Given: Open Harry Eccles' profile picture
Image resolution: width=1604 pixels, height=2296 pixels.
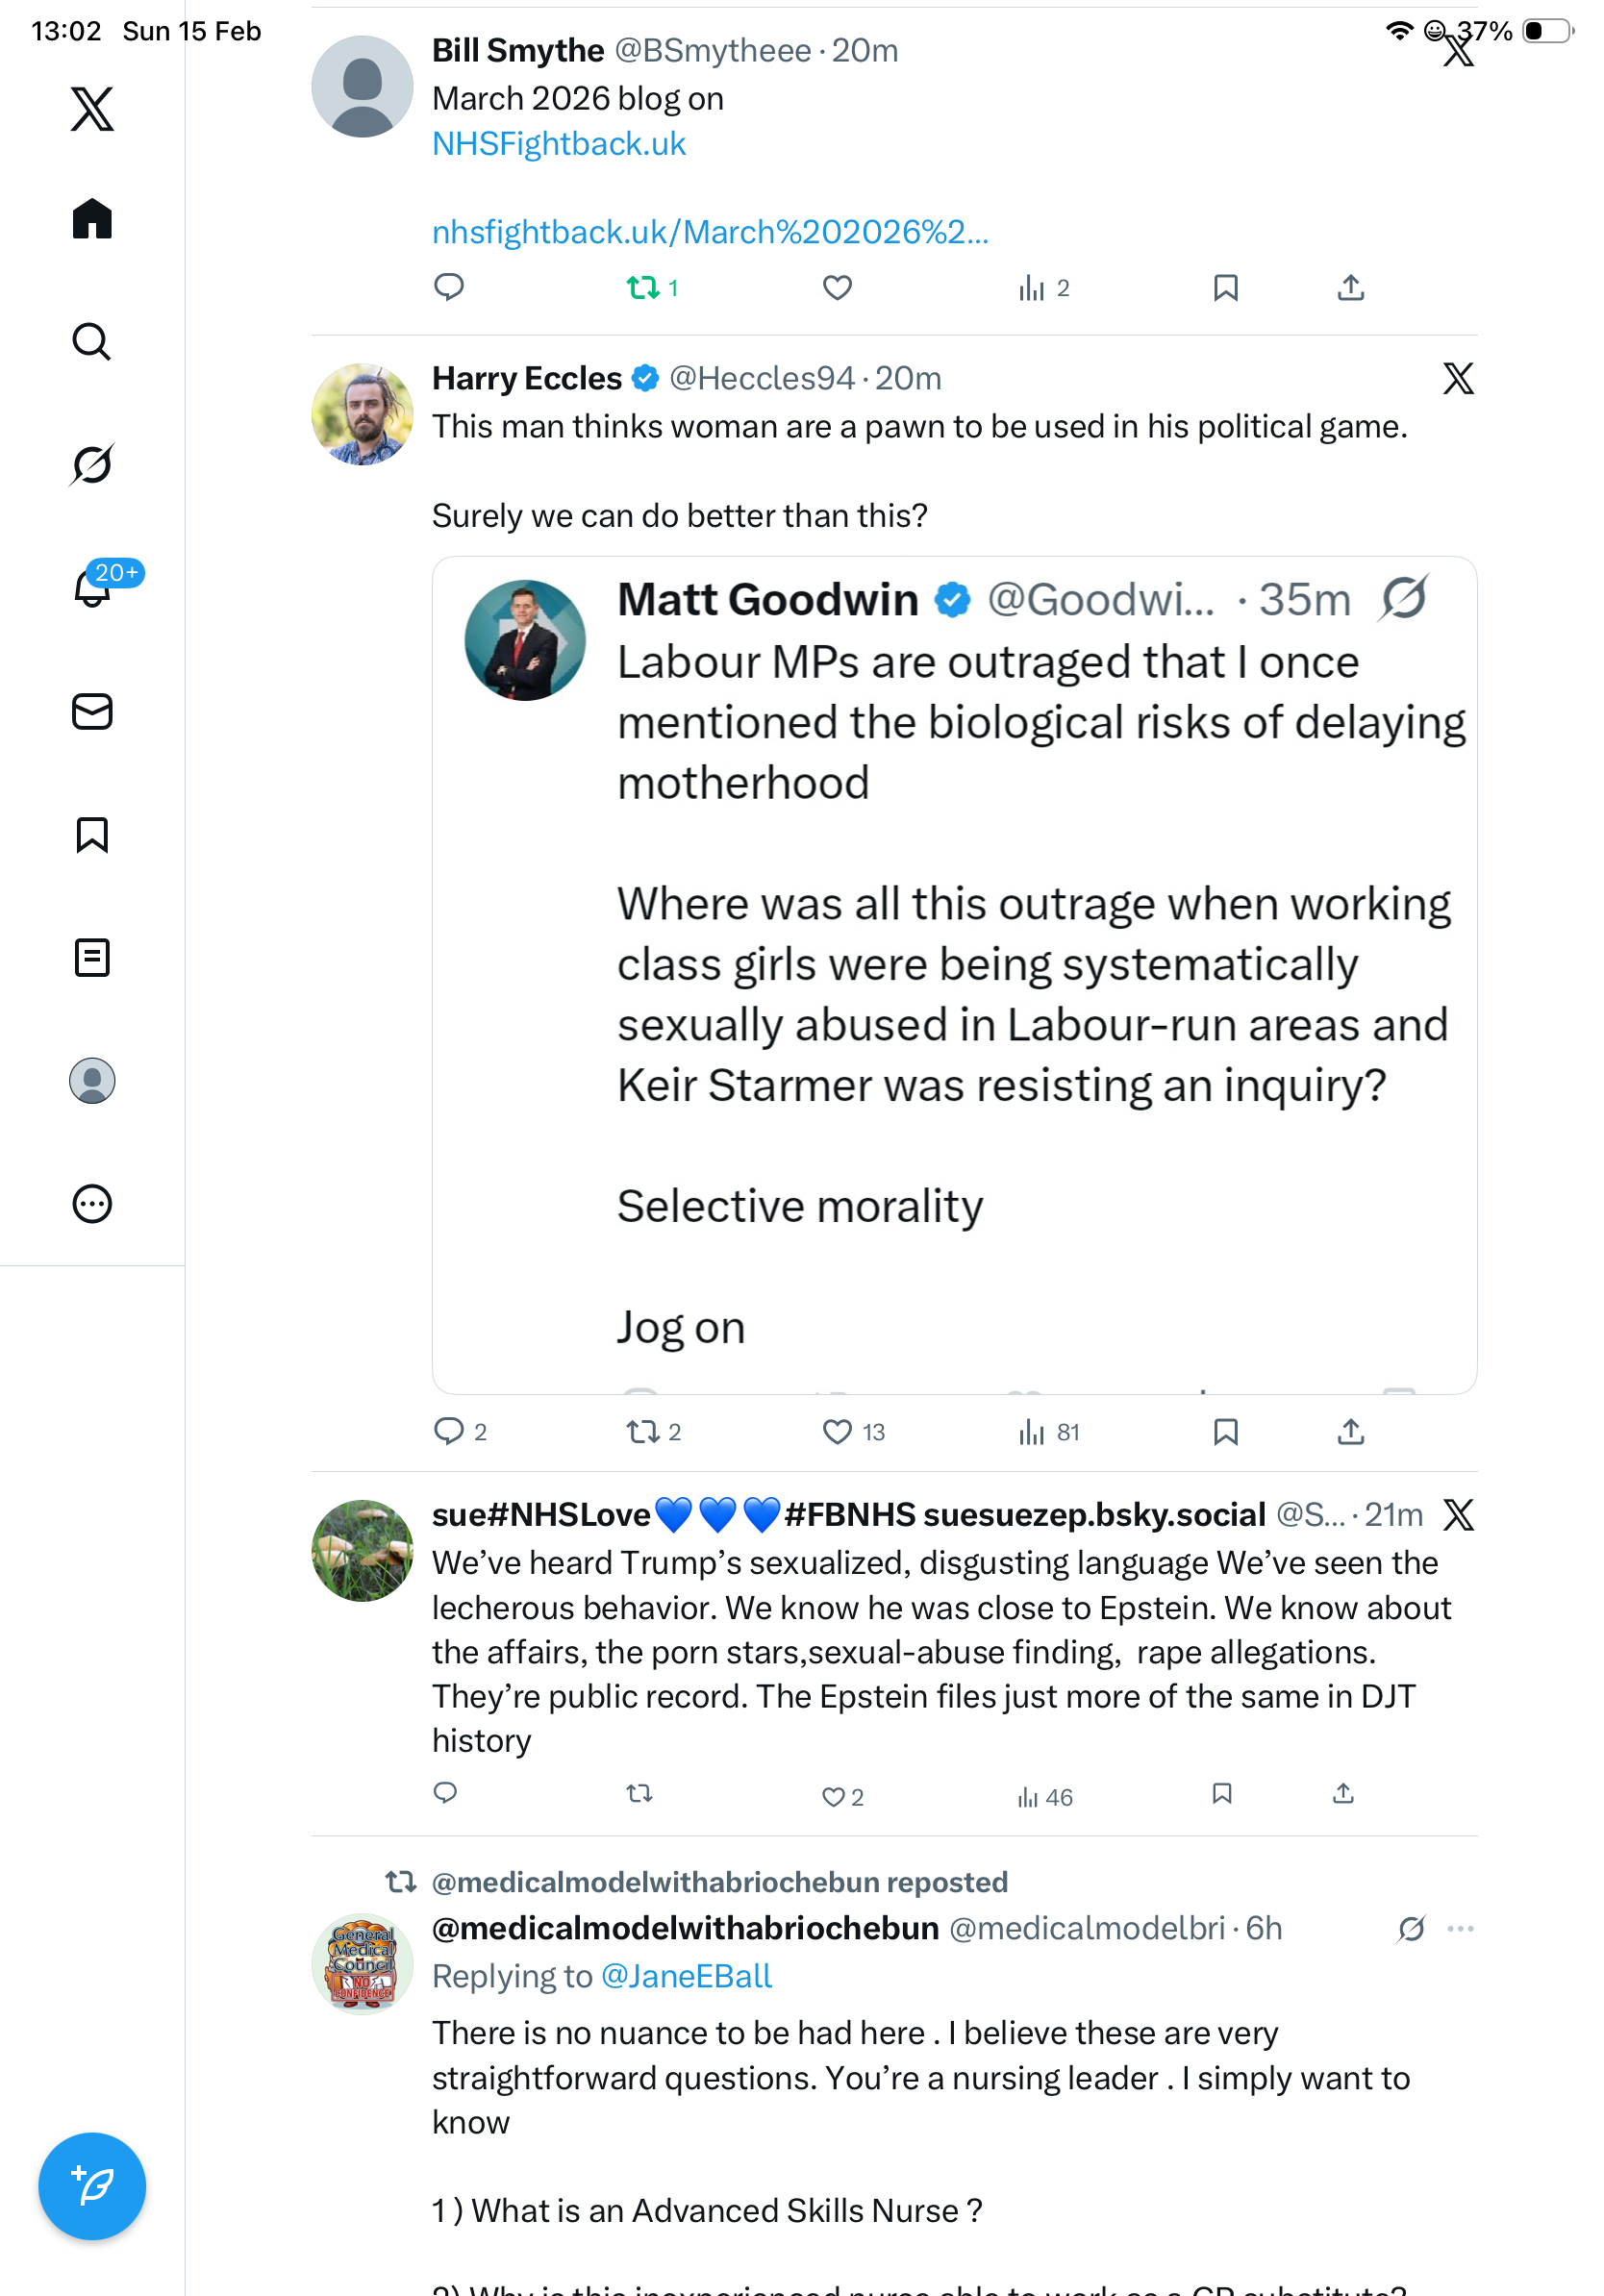Looking at the screenshot, I should pyautogui.click(x=362, y=414).
